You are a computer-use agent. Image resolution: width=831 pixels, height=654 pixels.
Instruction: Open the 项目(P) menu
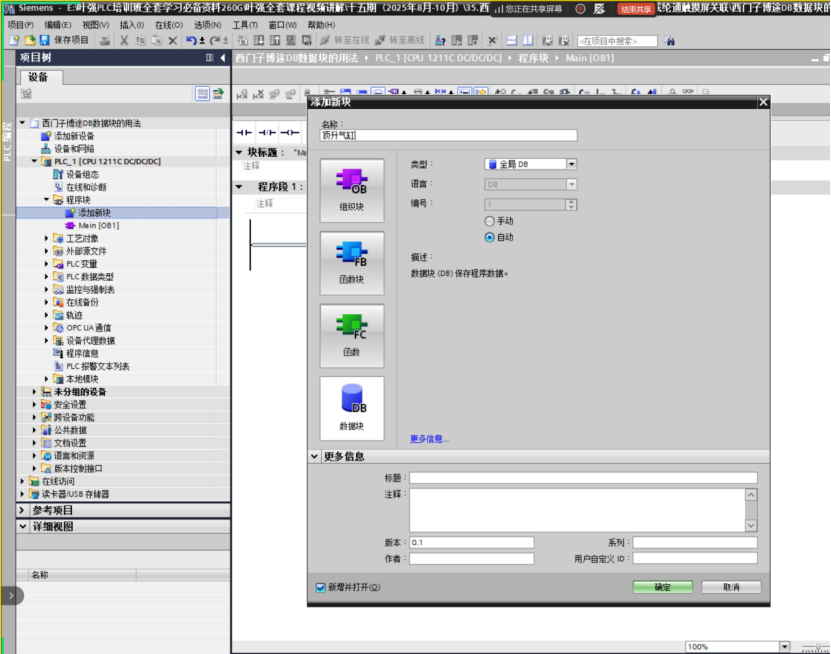click(x=20, y=25)
